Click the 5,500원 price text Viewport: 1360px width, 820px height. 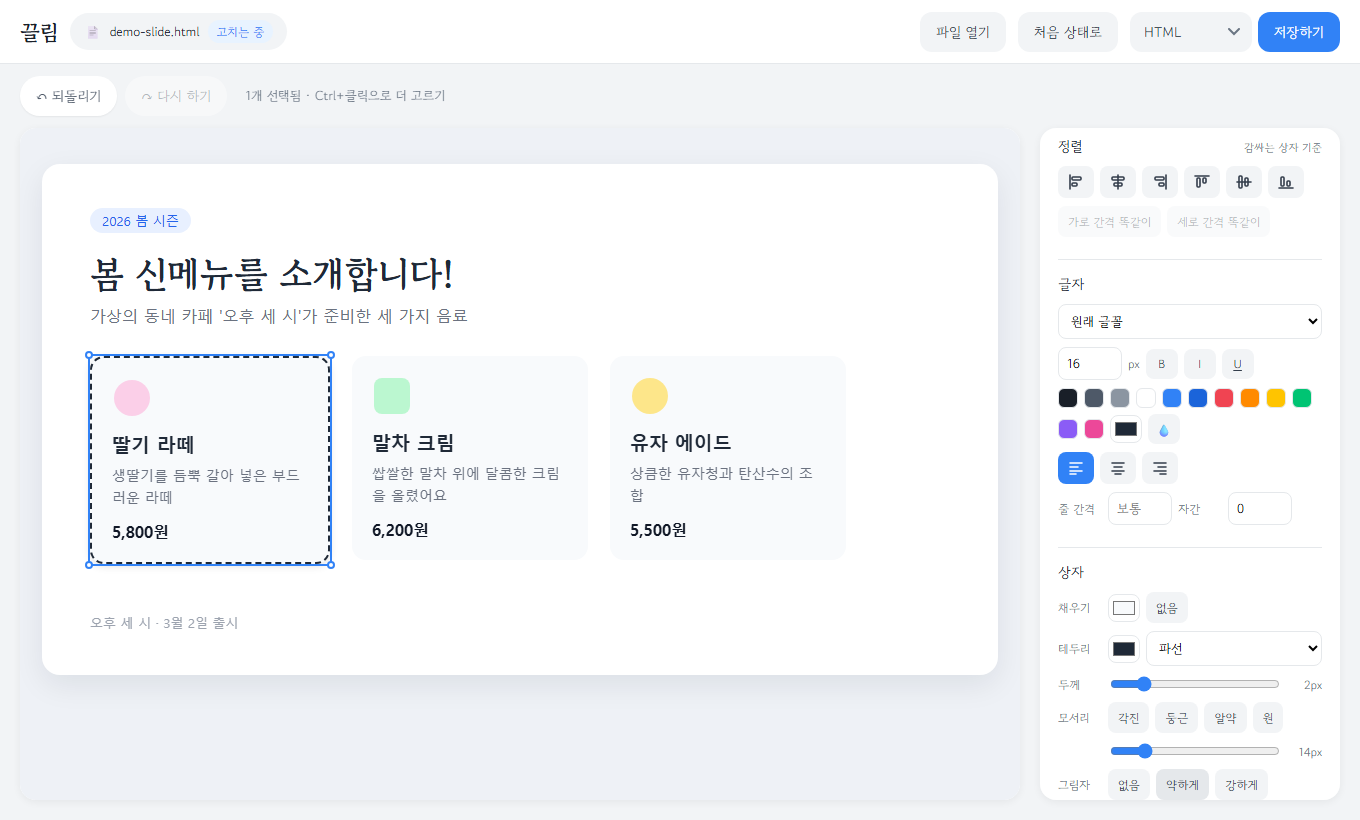pos(658,530)
